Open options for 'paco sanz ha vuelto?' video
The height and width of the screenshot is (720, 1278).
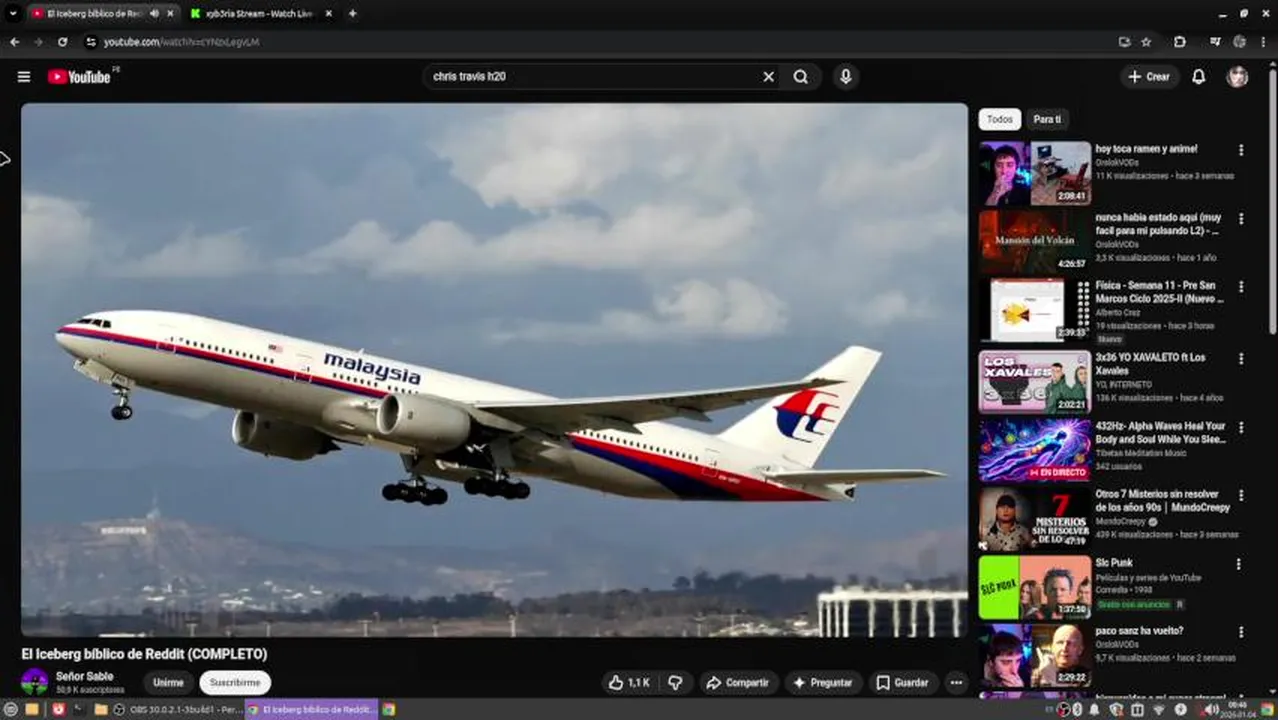click(x=1241, y=632)
